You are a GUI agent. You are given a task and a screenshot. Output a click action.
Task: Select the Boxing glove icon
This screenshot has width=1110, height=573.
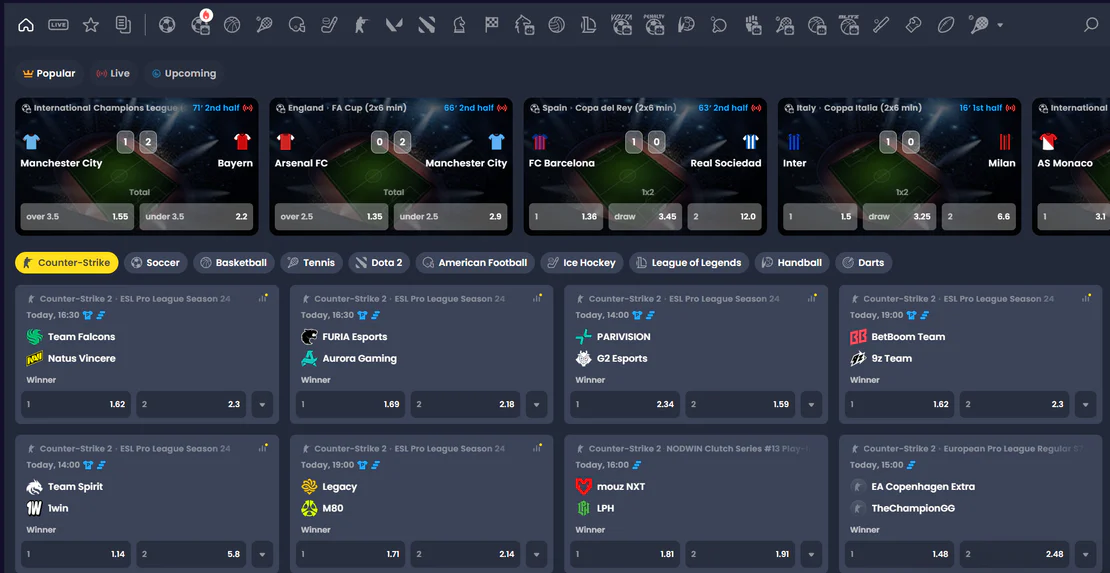(913, 25)
